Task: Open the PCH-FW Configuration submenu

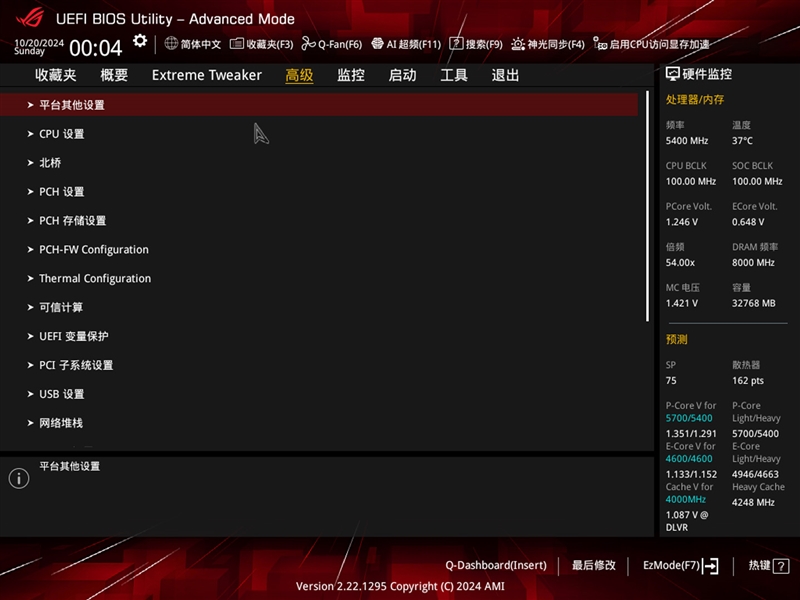Action: tap(94, 249)
